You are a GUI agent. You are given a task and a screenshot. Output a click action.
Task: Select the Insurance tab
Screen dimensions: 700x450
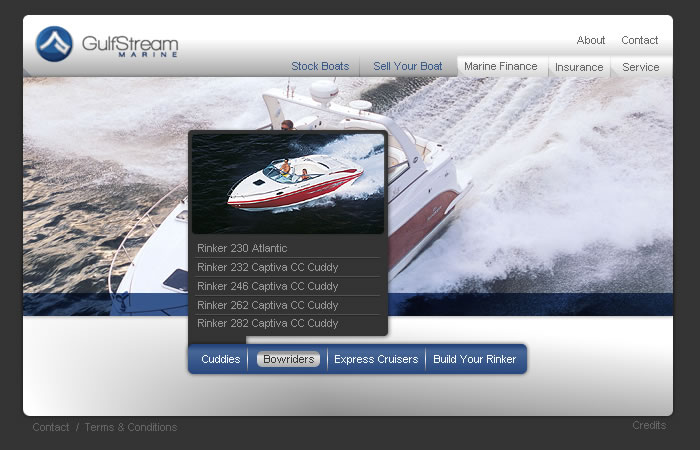[579, 67]
